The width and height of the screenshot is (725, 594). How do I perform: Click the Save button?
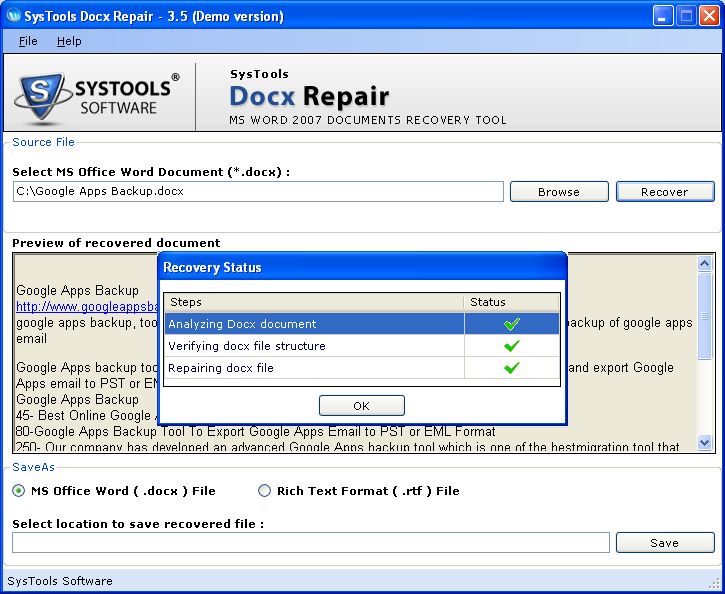coord(665,542)
